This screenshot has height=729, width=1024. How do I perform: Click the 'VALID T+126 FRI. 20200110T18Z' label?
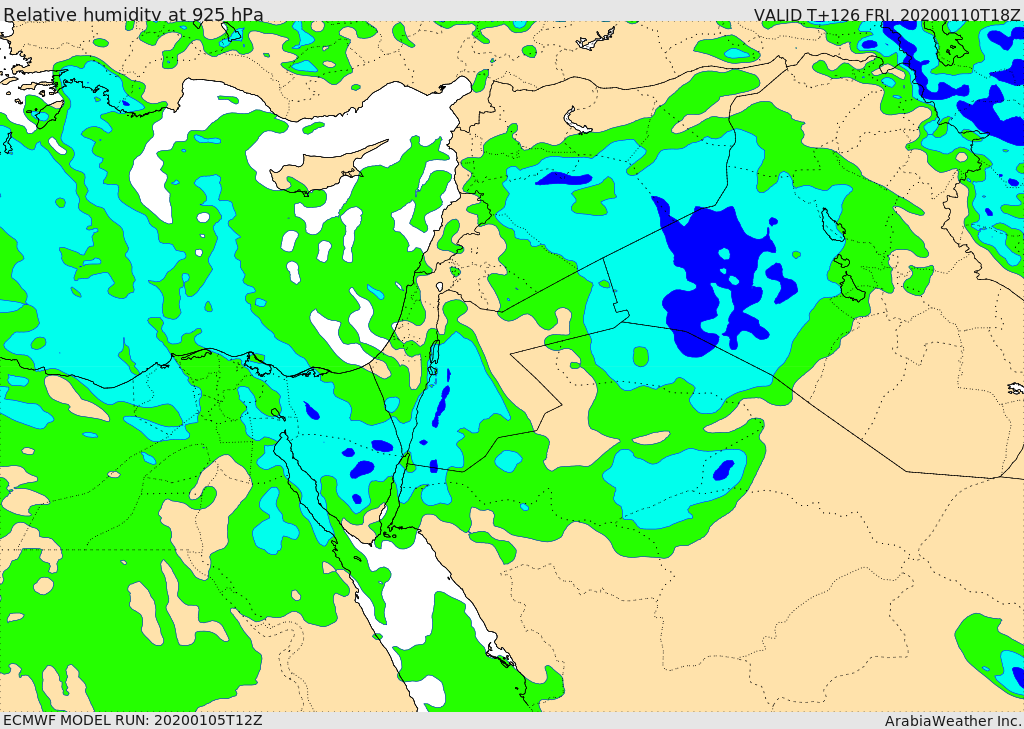click(888, 14)
